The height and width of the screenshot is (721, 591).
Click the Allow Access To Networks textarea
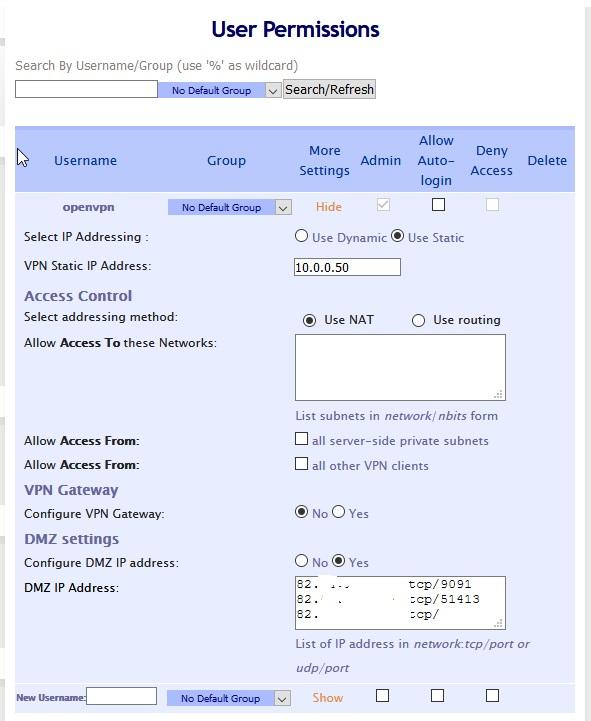click(400, 367)
